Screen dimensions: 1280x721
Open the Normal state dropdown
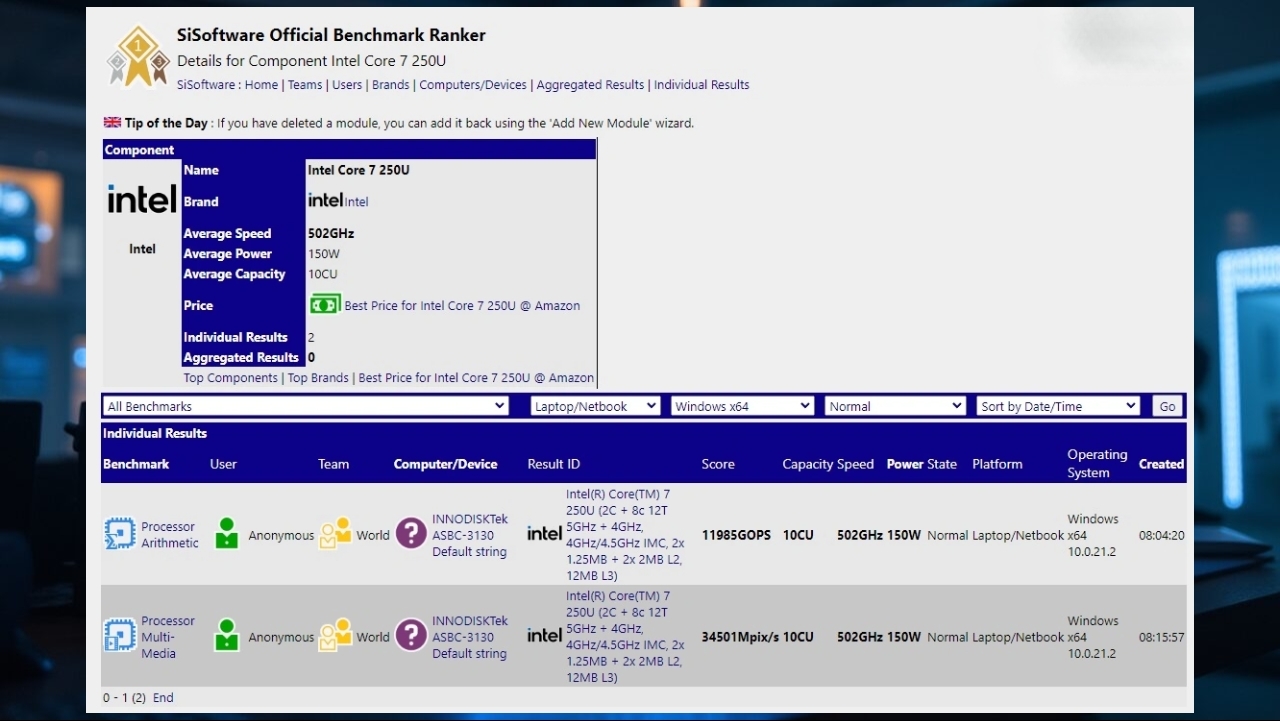click(895, 406)
